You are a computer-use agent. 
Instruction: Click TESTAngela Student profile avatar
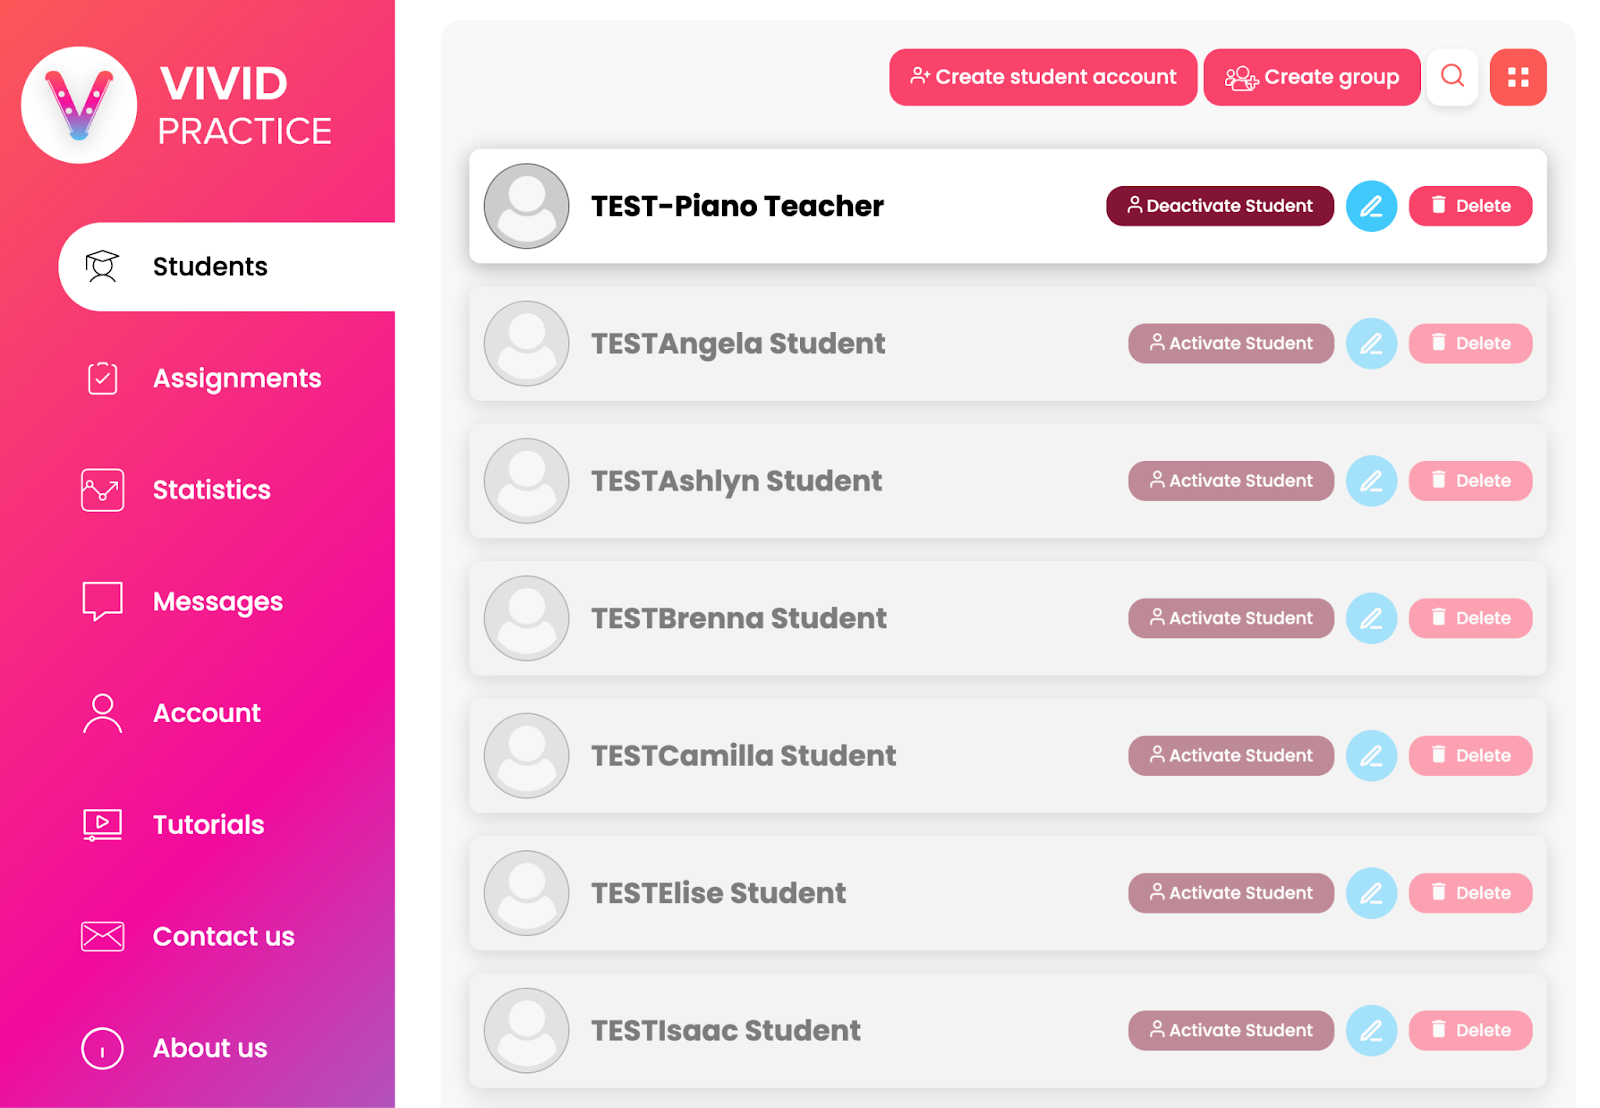527,344
